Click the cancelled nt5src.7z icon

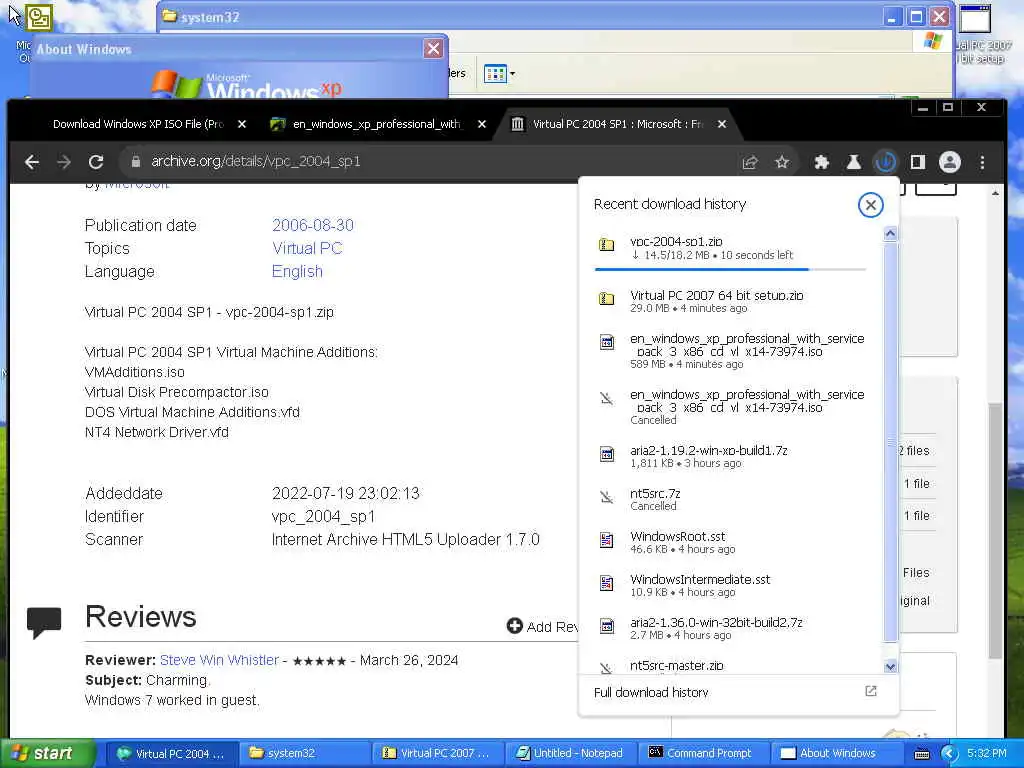(x=607, y=497)
